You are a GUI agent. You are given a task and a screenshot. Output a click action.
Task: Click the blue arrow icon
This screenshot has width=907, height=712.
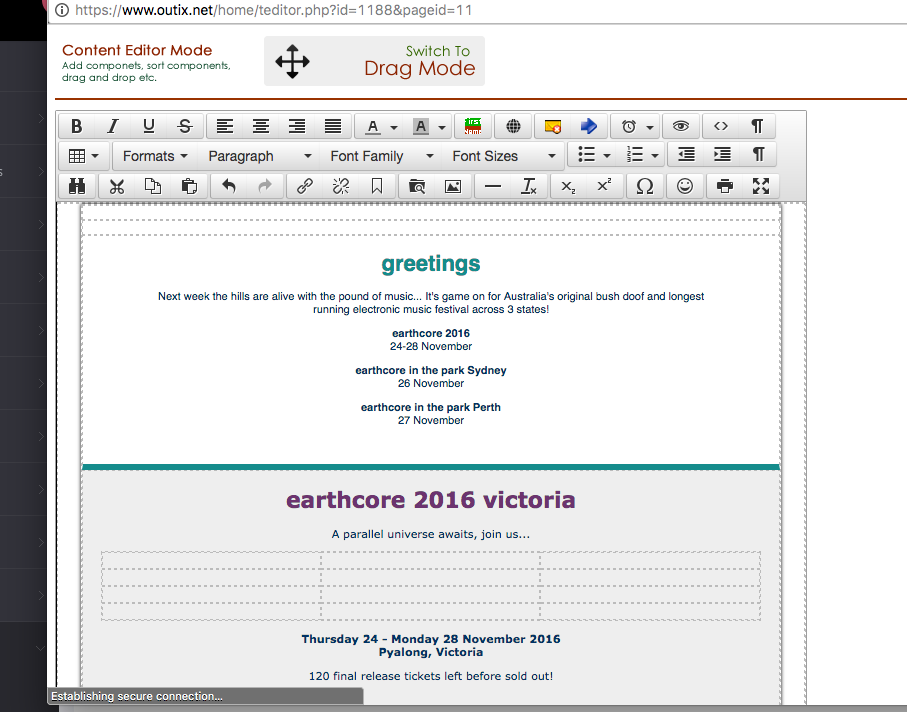pyautogui.click(x=589, y=126)
